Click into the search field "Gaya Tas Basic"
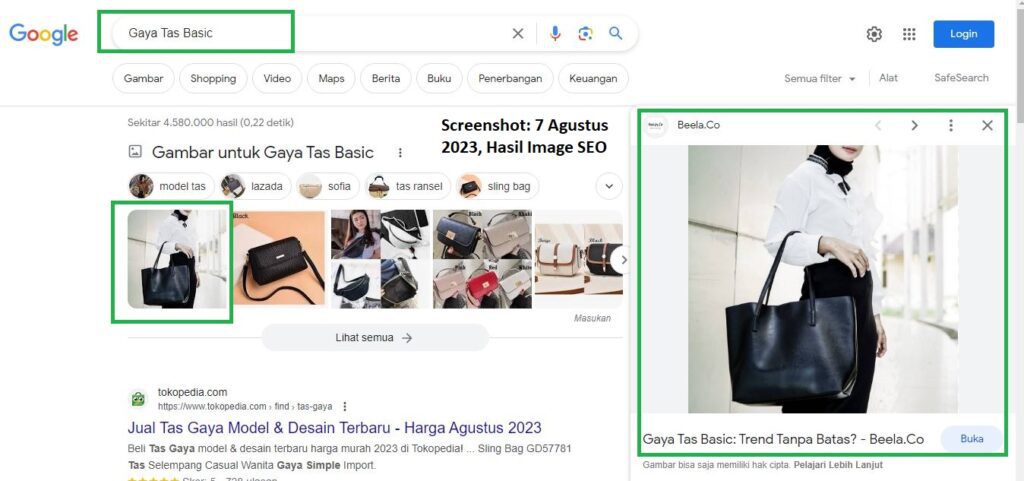Viewport: 1024px width, 481px height. coord(313,33)
